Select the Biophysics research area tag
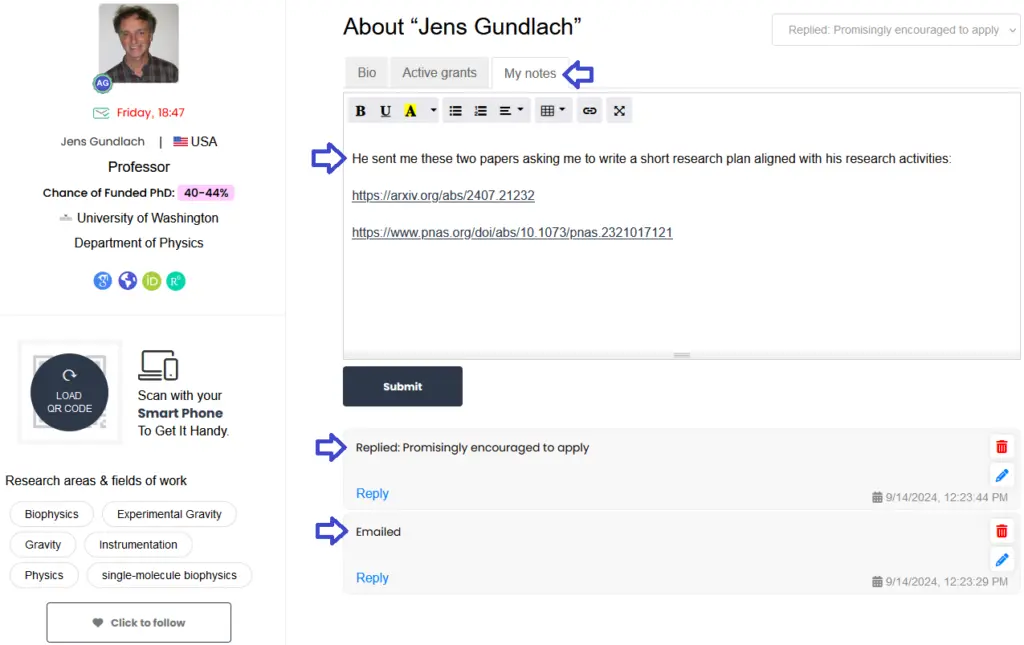 pyautogui.click(x=52, y=514)
